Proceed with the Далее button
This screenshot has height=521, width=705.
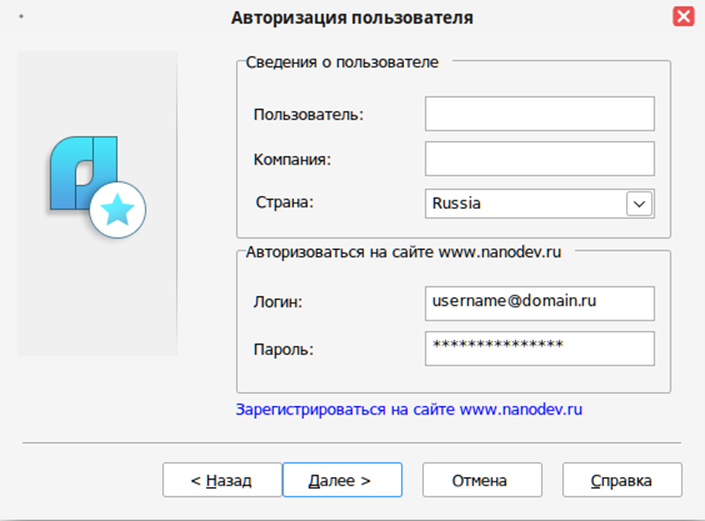pyautogui.click(x=342, y=480)
